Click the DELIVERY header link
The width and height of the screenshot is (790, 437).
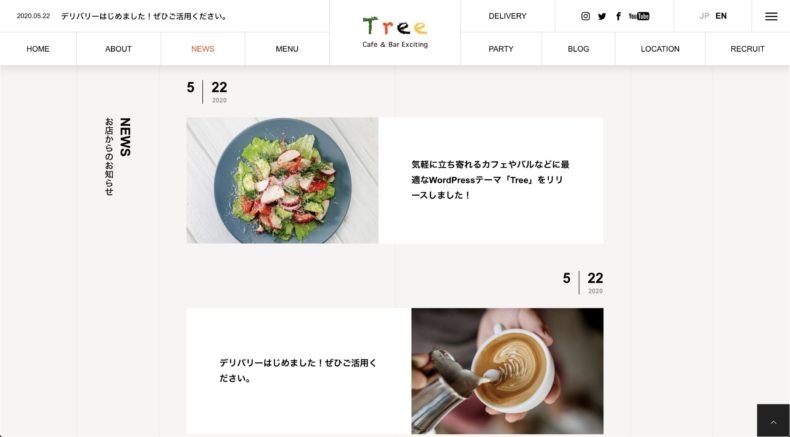(x=507, y=16)
